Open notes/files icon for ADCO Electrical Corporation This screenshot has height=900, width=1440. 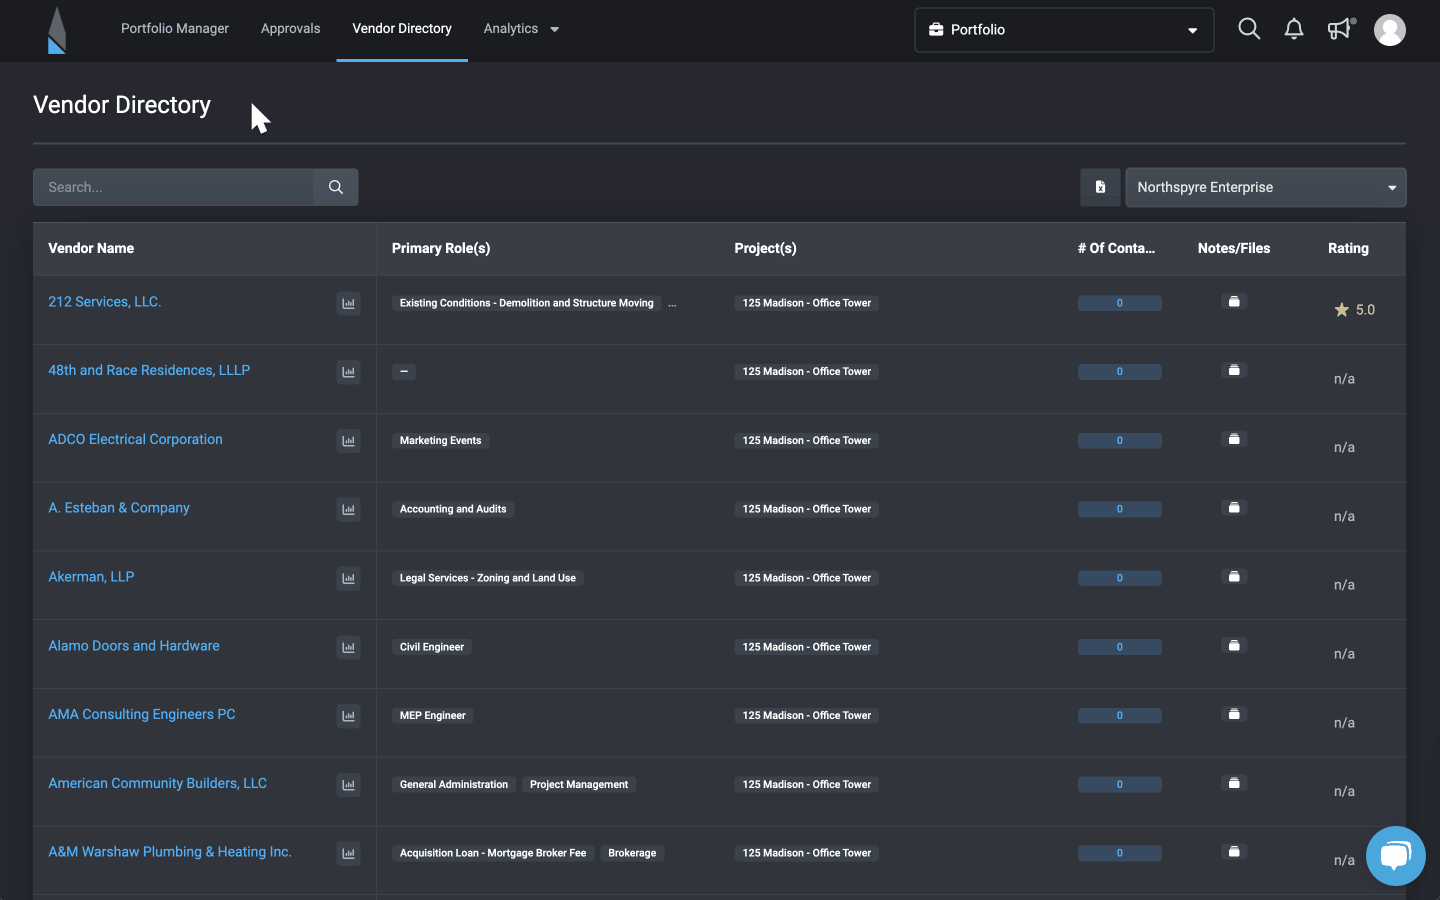[x=1234, y=440]
